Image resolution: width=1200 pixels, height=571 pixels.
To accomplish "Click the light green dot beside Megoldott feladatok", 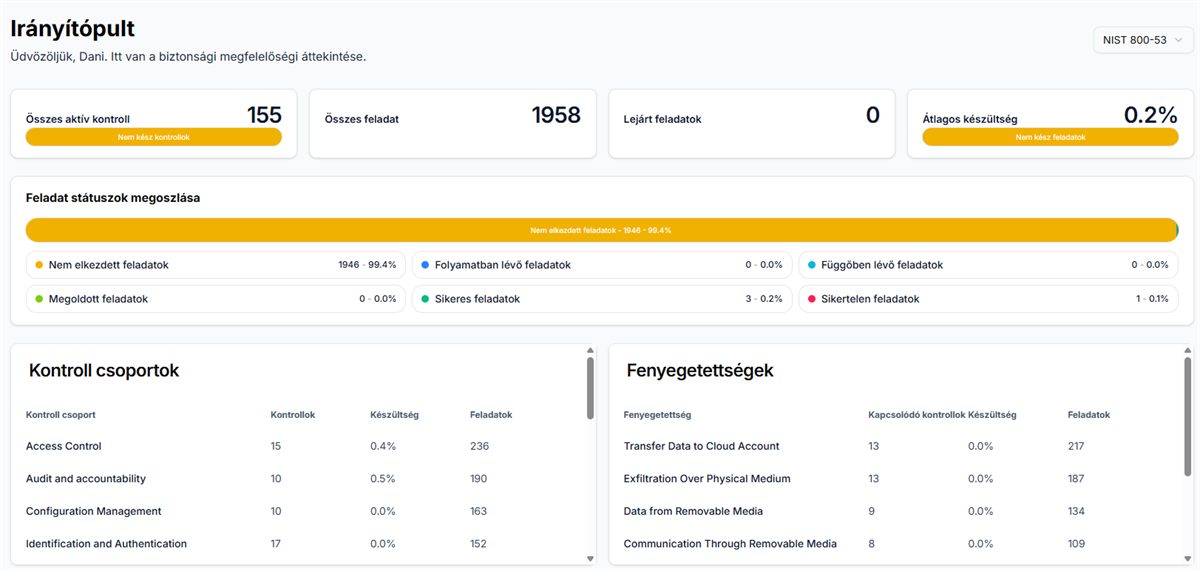I will click(39, 299).
